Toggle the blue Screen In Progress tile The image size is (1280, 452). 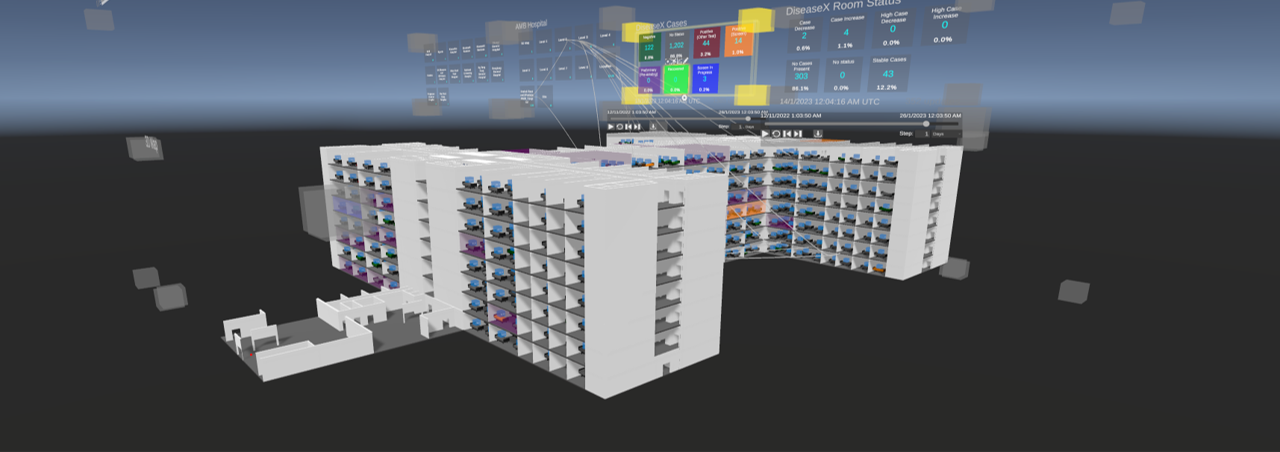(706, 81)
